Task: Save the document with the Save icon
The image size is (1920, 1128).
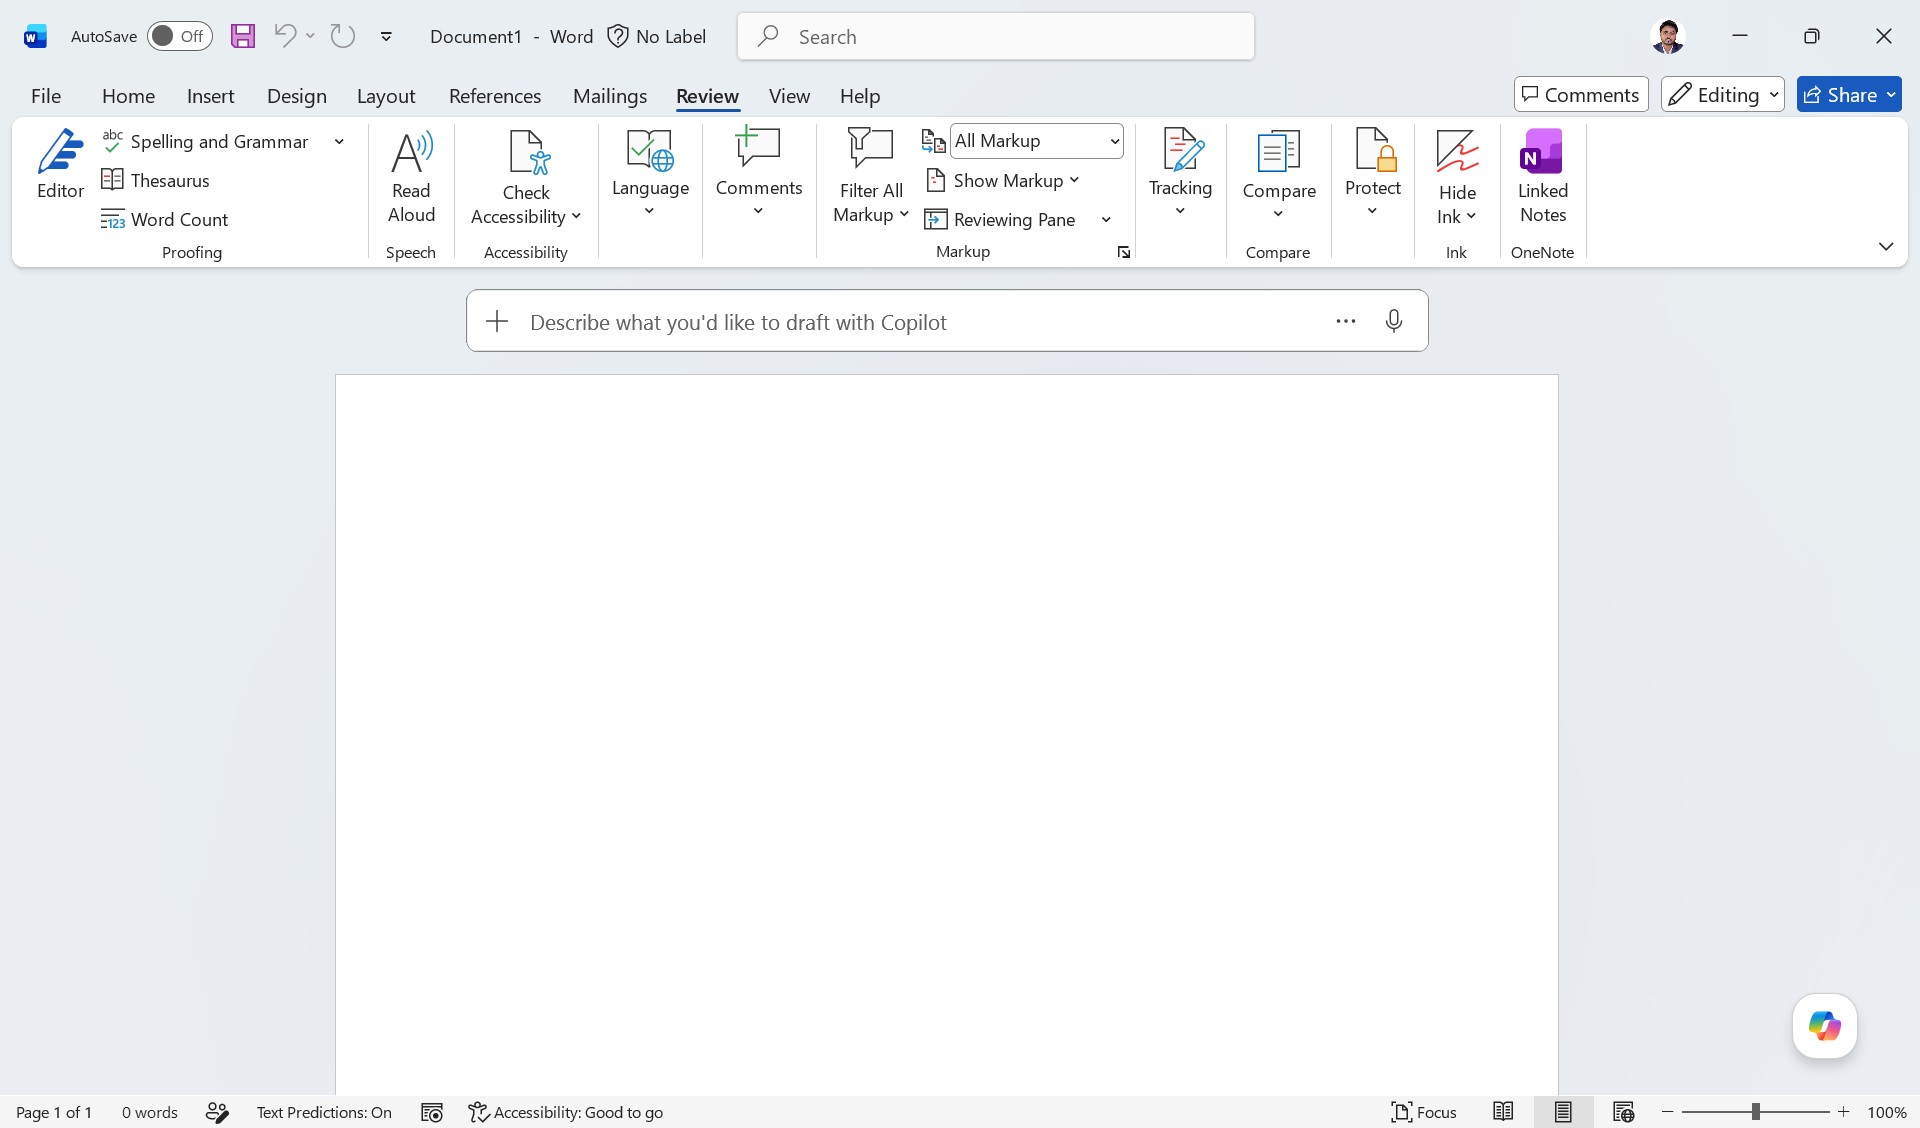Action: click(x=243, y=37)
